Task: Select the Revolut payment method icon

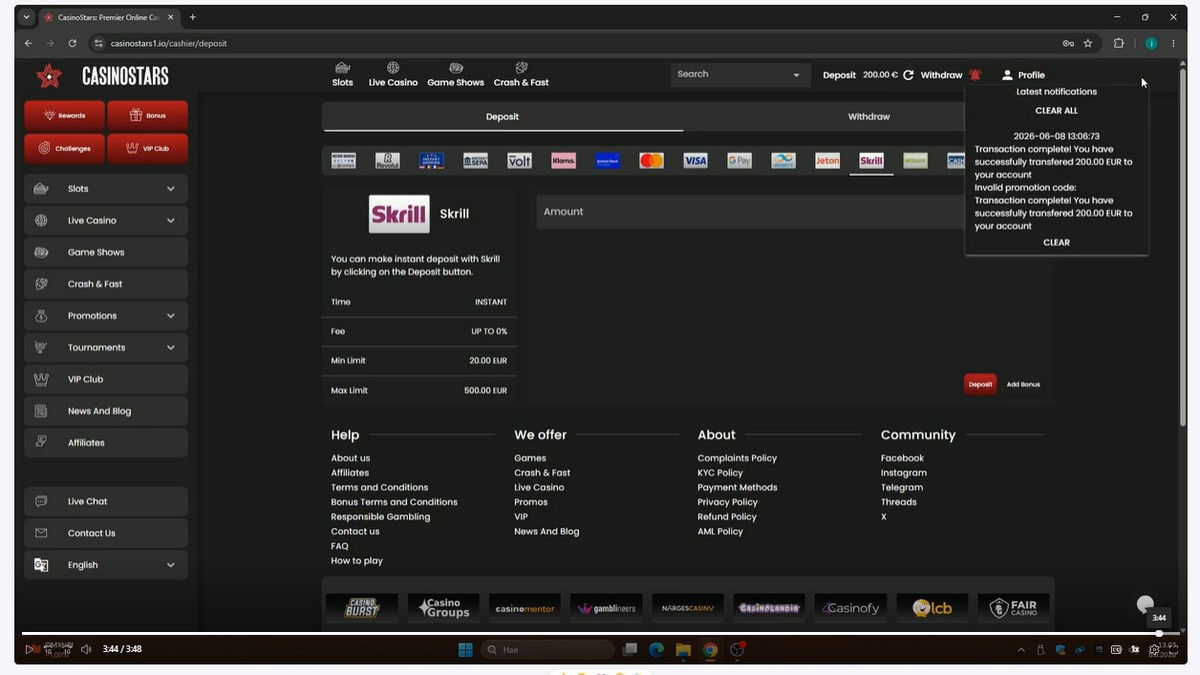Action: [387, 160]
